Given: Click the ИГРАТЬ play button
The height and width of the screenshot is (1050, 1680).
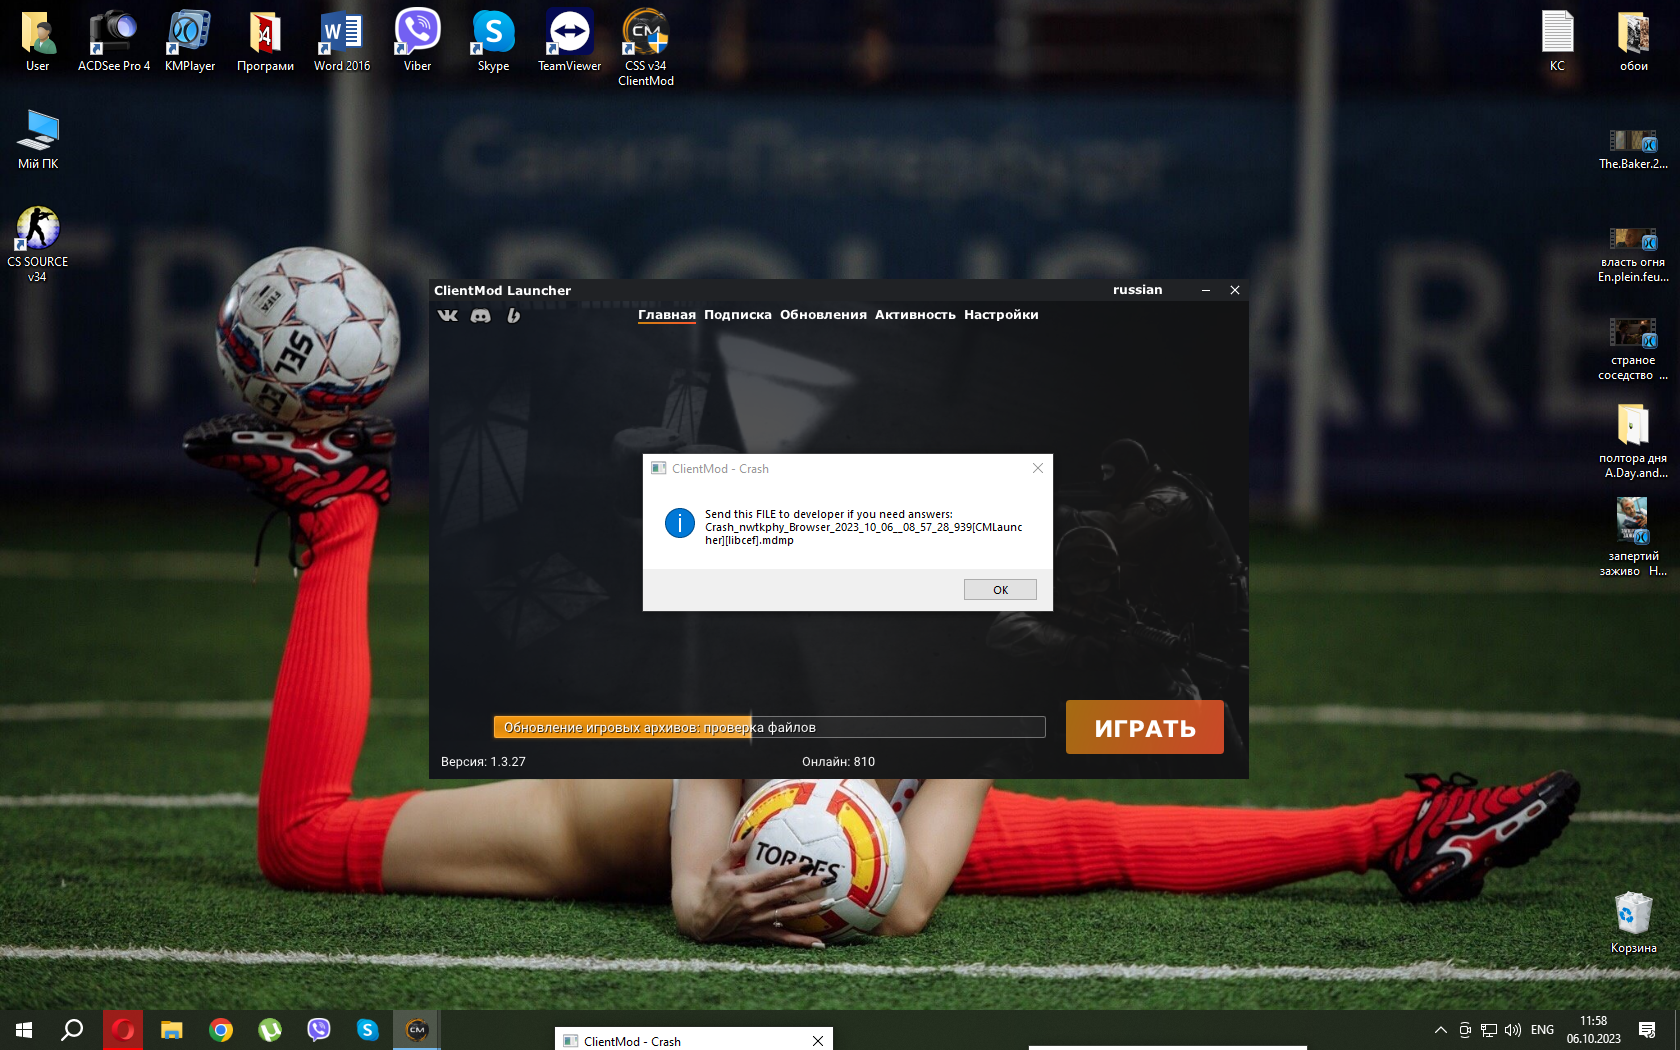Looking at the screenshot, I should [1144, 727].
